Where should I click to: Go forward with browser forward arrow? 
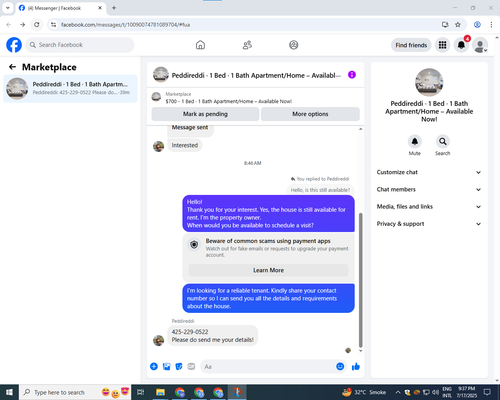tap(22, 25)
